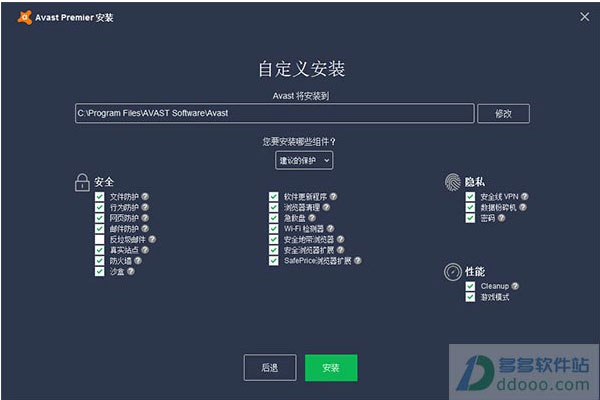
Task: Click the help icon next to 急救盘
Action: coord(312,218)
